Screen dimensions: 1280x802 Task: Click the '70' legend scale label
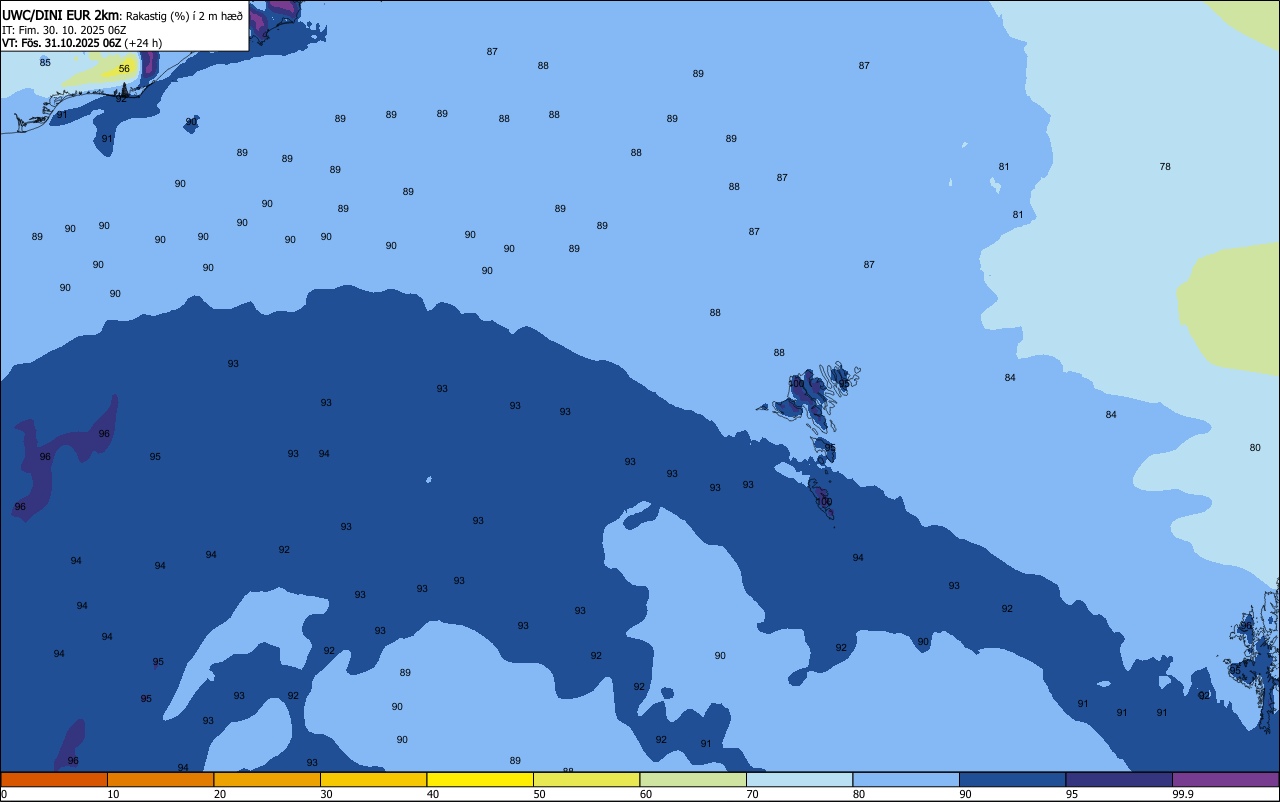click(752, 794)
